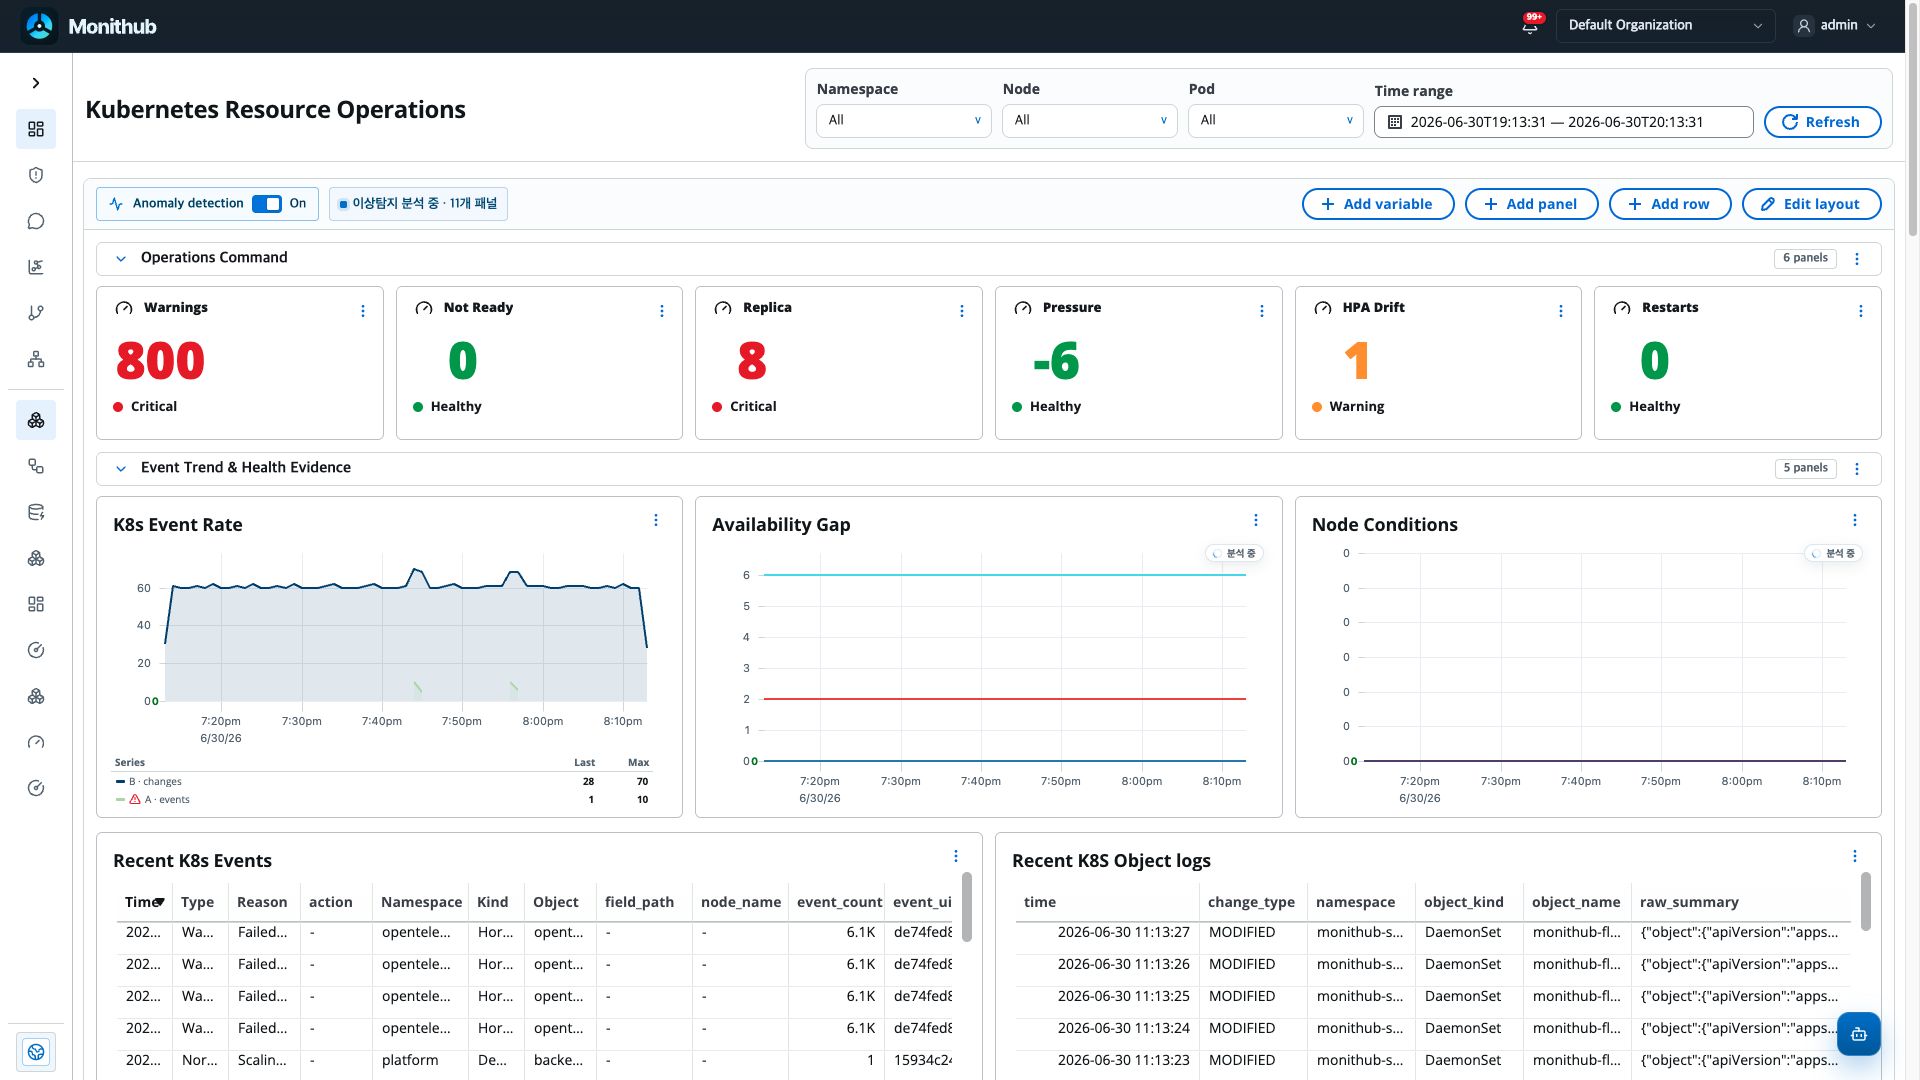Click the anomaly analysis status chip
Viewport: 1920px width, 1080px height.
click(x=418, y=204)
